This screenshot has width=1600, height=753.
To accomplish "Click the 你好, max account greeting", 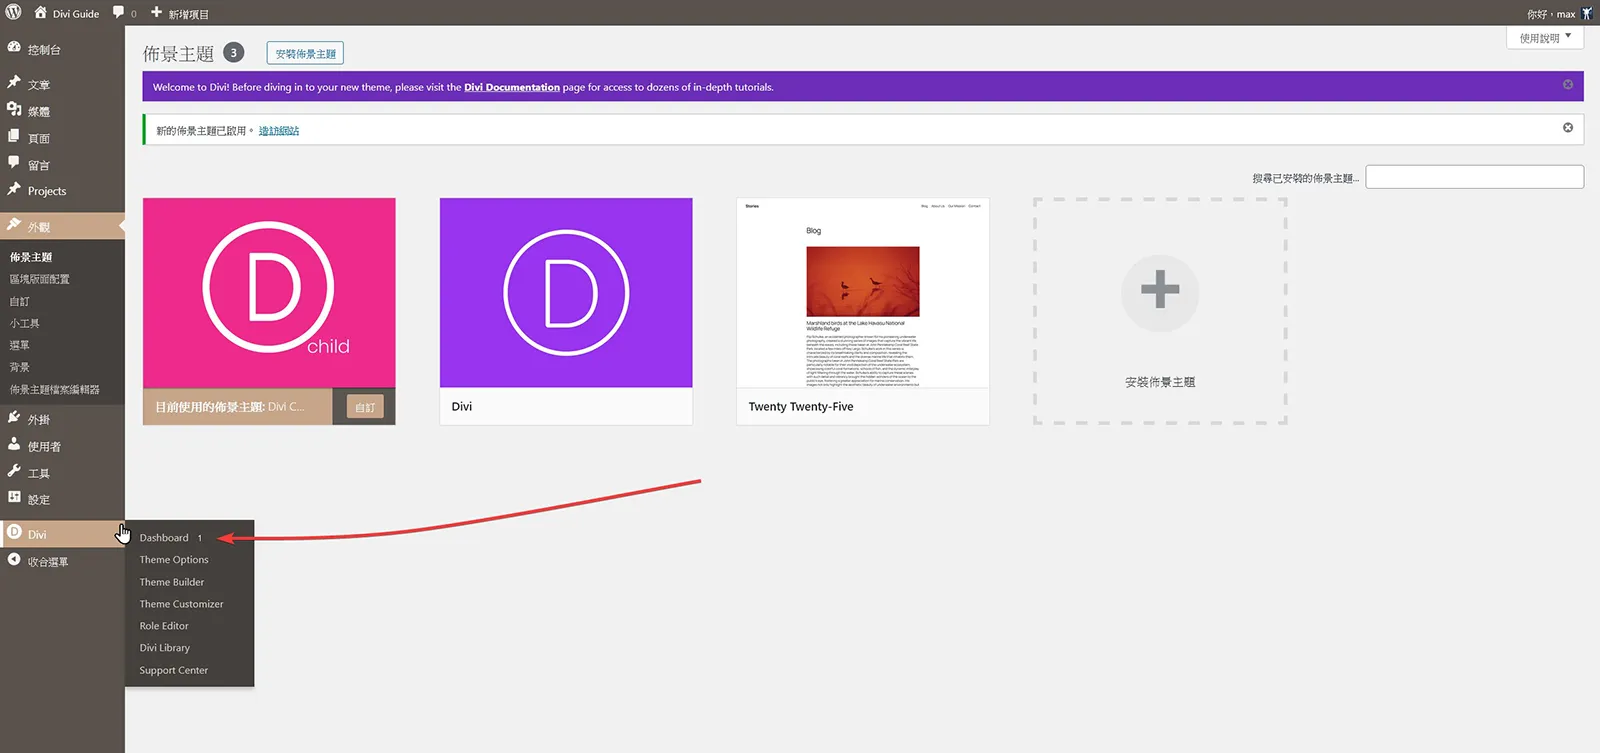I will click(1551, 14).
